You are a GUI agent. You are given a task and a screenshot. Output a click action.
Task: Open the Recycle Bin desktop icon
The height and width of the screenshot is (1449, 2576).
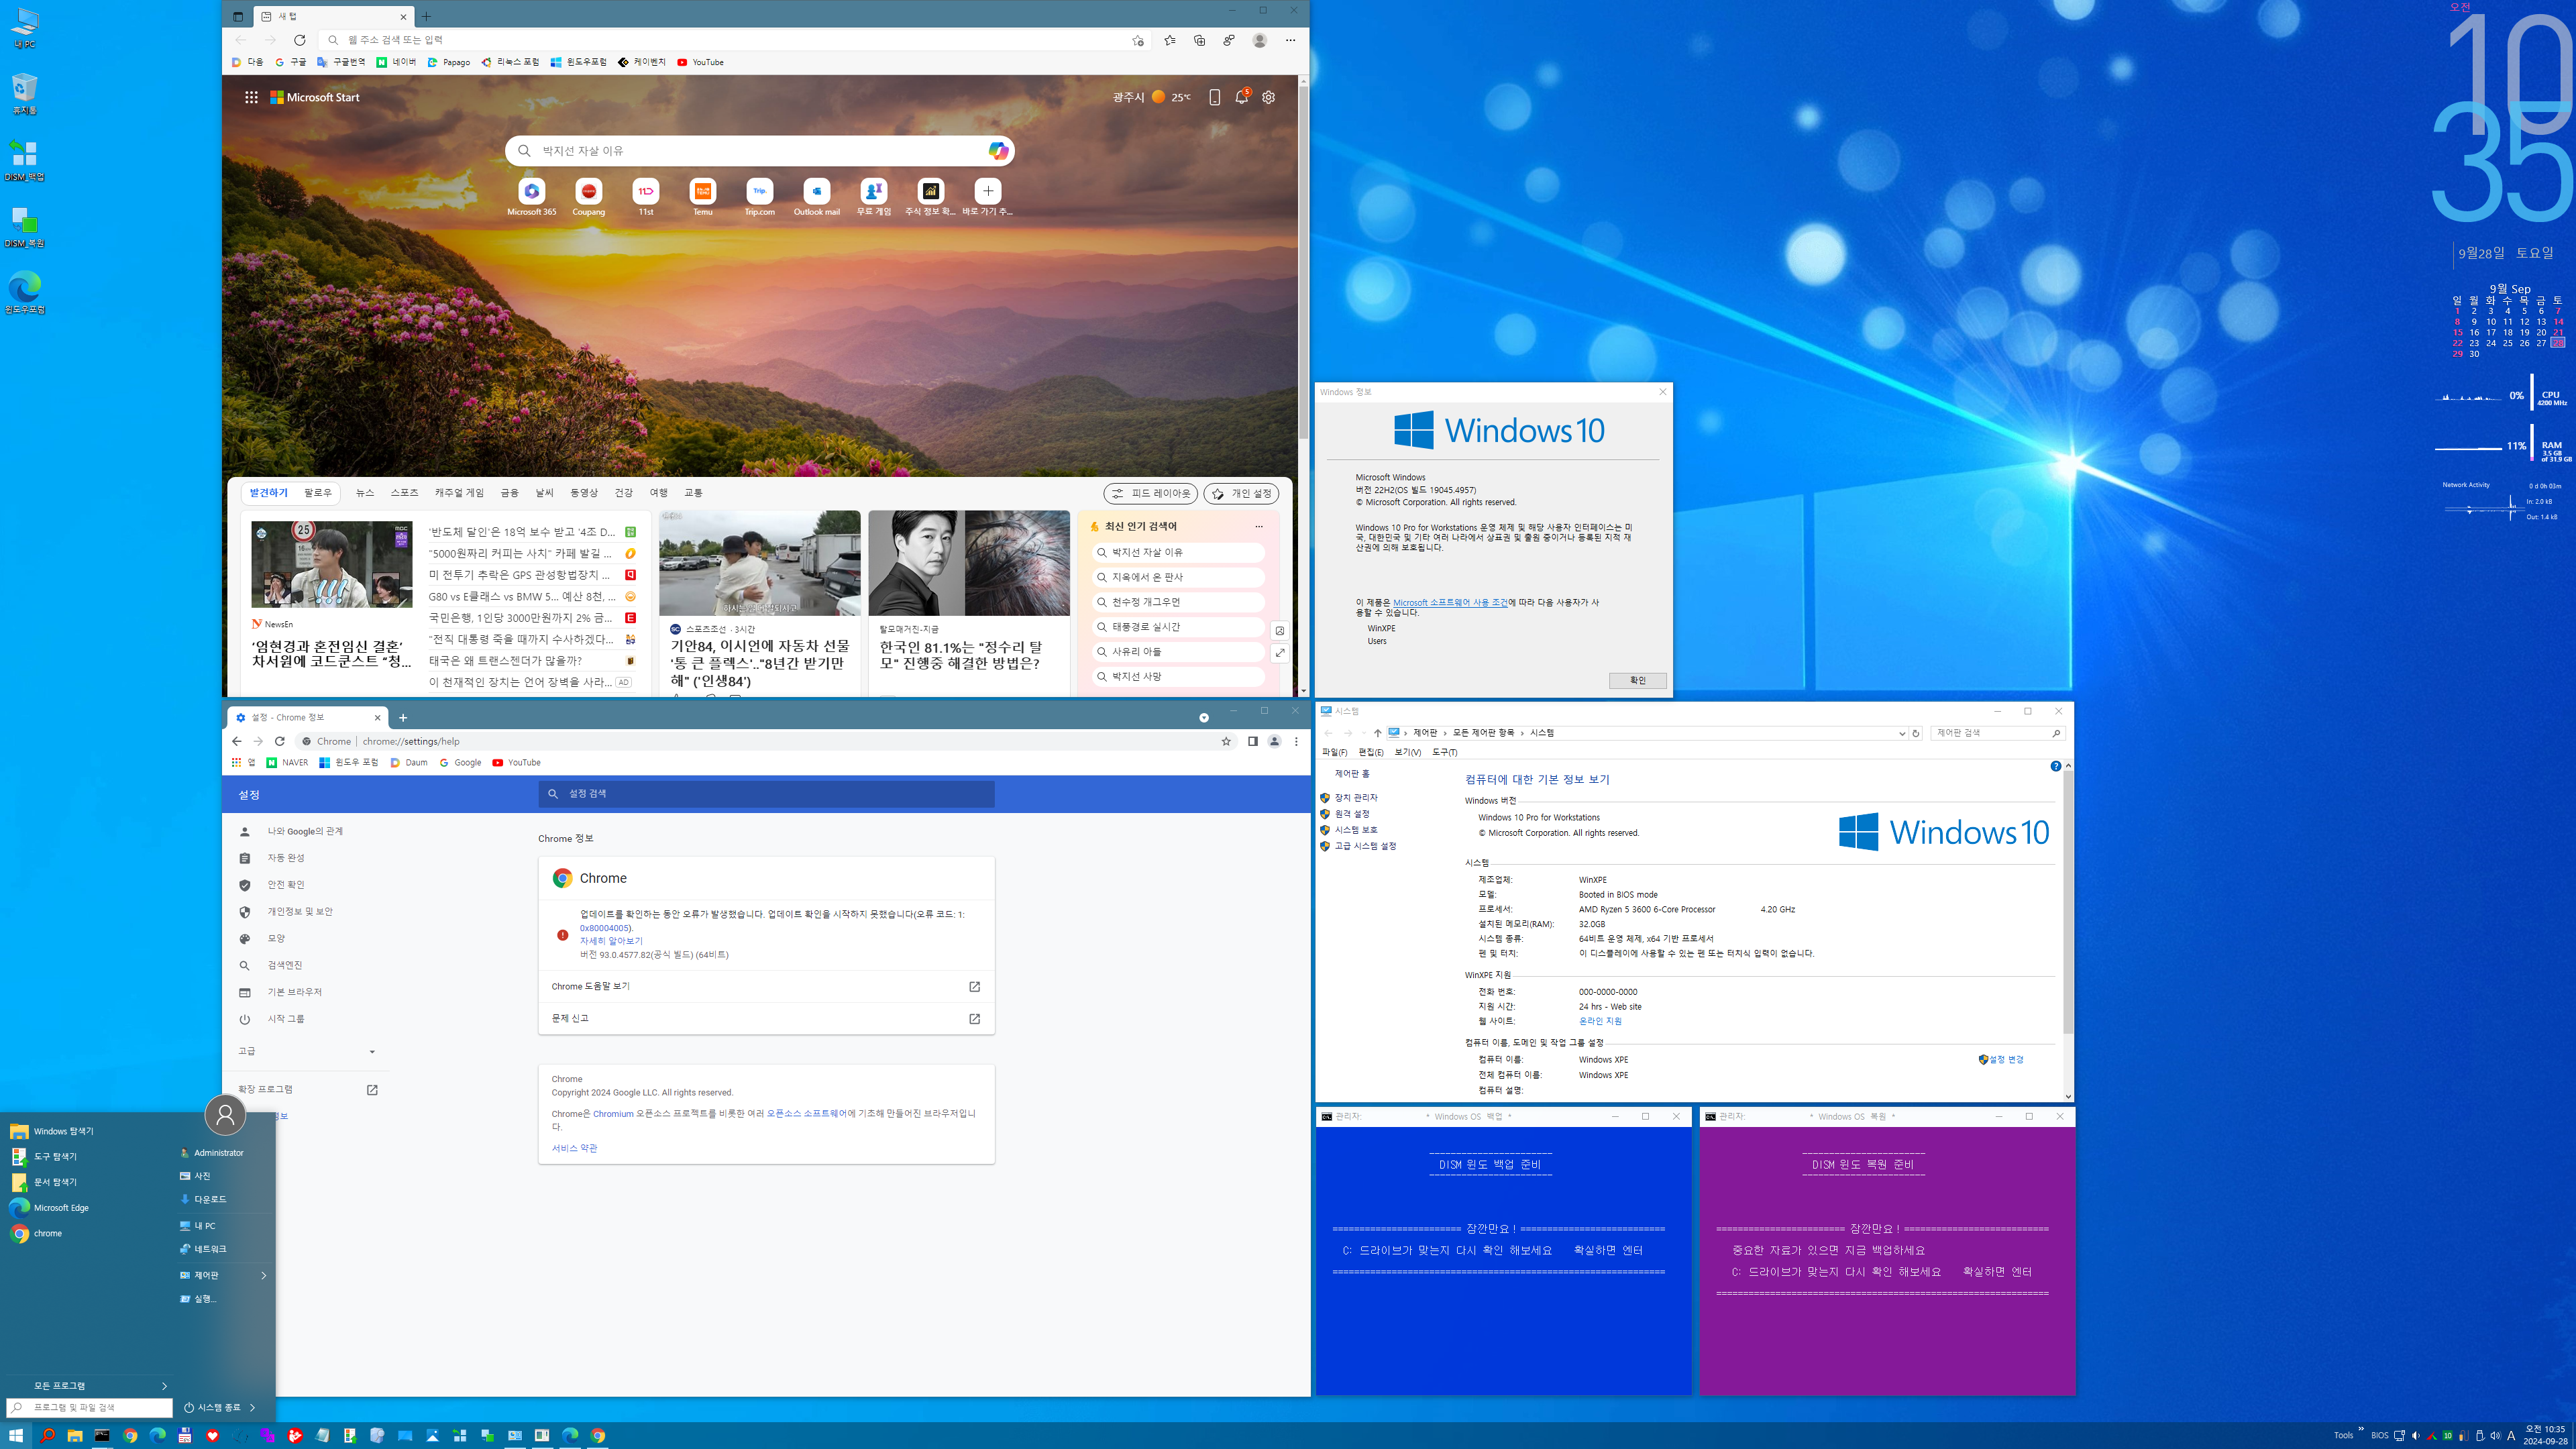(25, 94)
